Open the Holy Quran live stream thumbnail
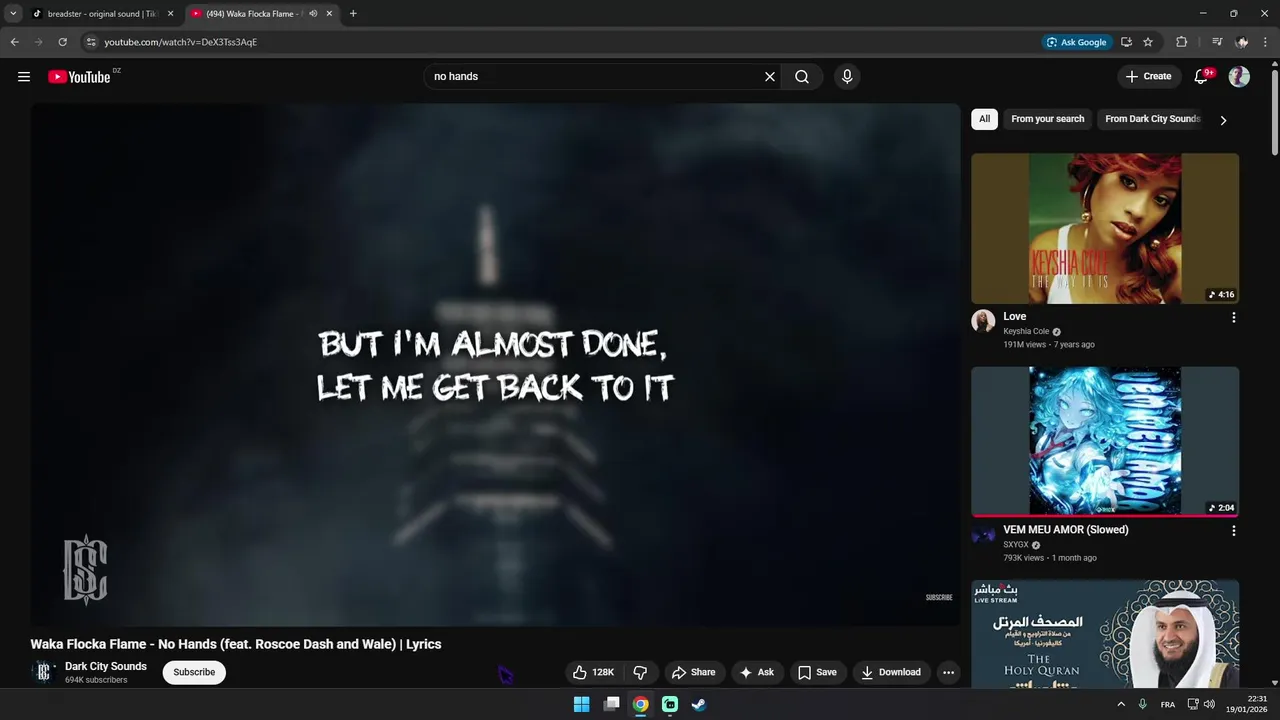The image size is (1280, 720). pos(1105,634)
